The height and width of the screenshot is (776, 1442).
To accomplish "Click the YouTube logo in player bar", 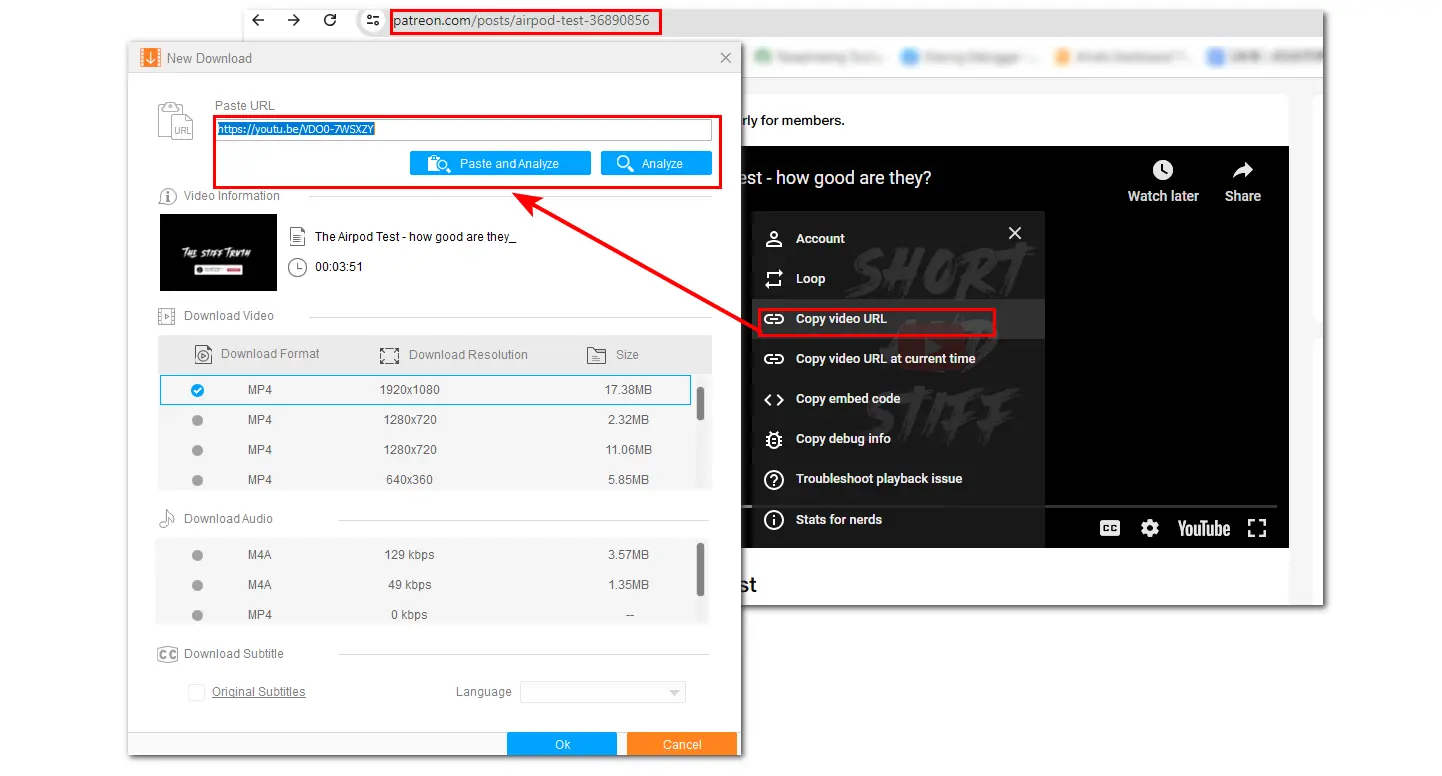I will pos(1203,528).
